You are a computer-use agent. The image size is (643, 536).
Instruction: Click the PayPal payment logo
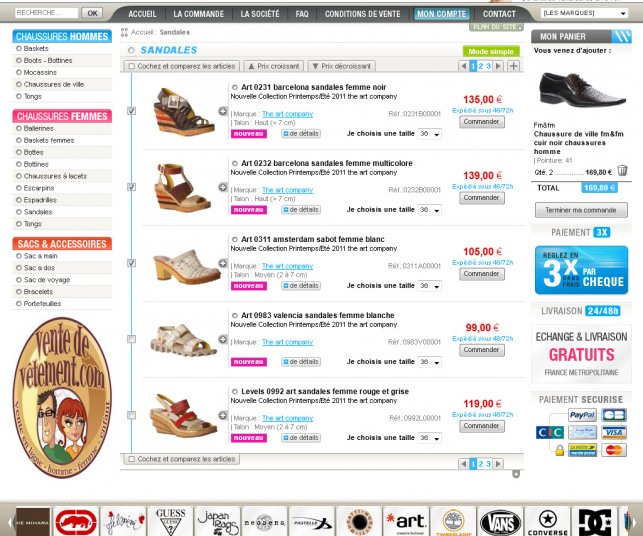582,415
